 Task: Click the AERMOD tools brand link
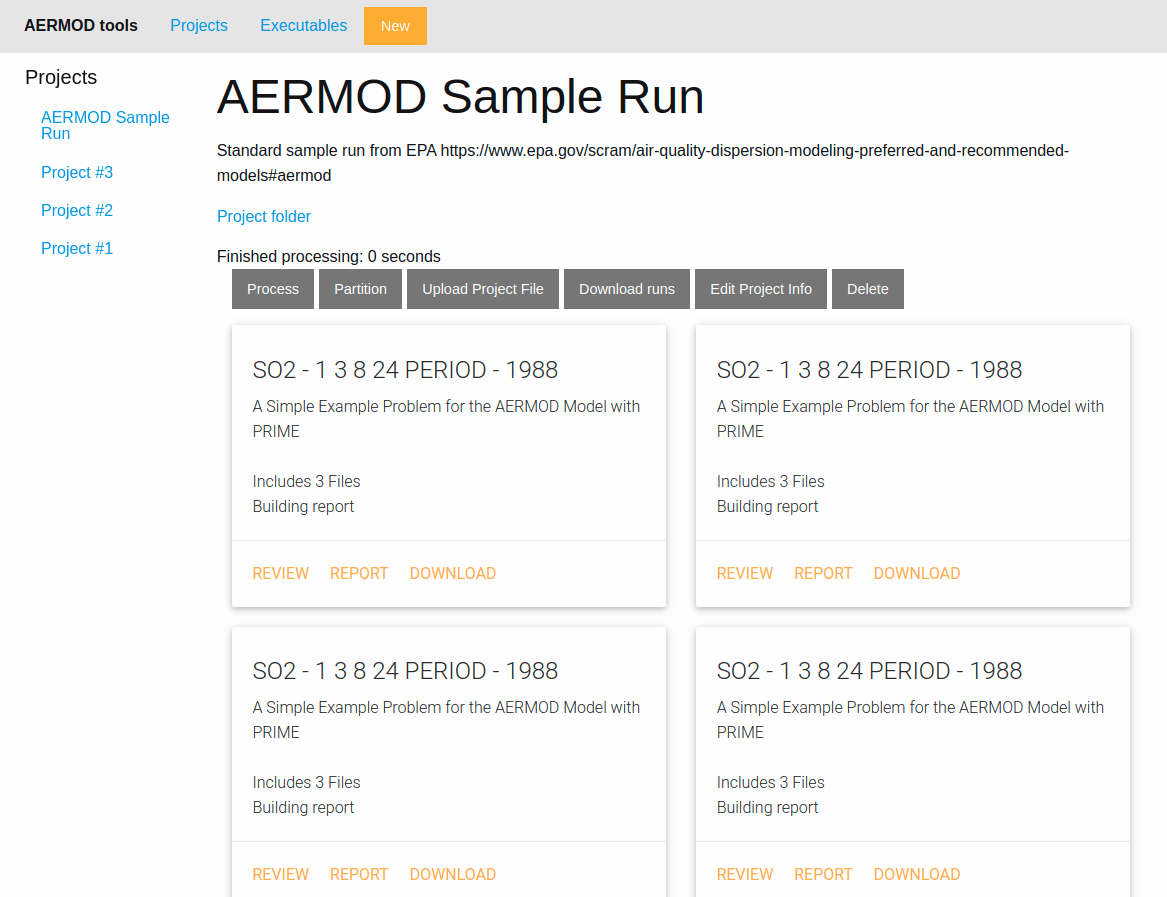pyautogui.click(x=81, y=26)
